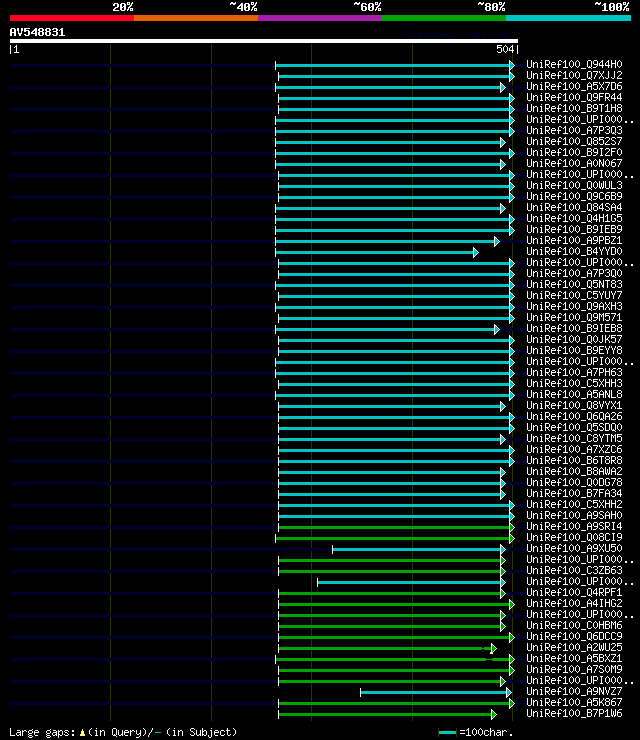Viewport: 640px width, 740px height.
Task: Select the UniRef100_Q08CI9 label
Action: 574,538
